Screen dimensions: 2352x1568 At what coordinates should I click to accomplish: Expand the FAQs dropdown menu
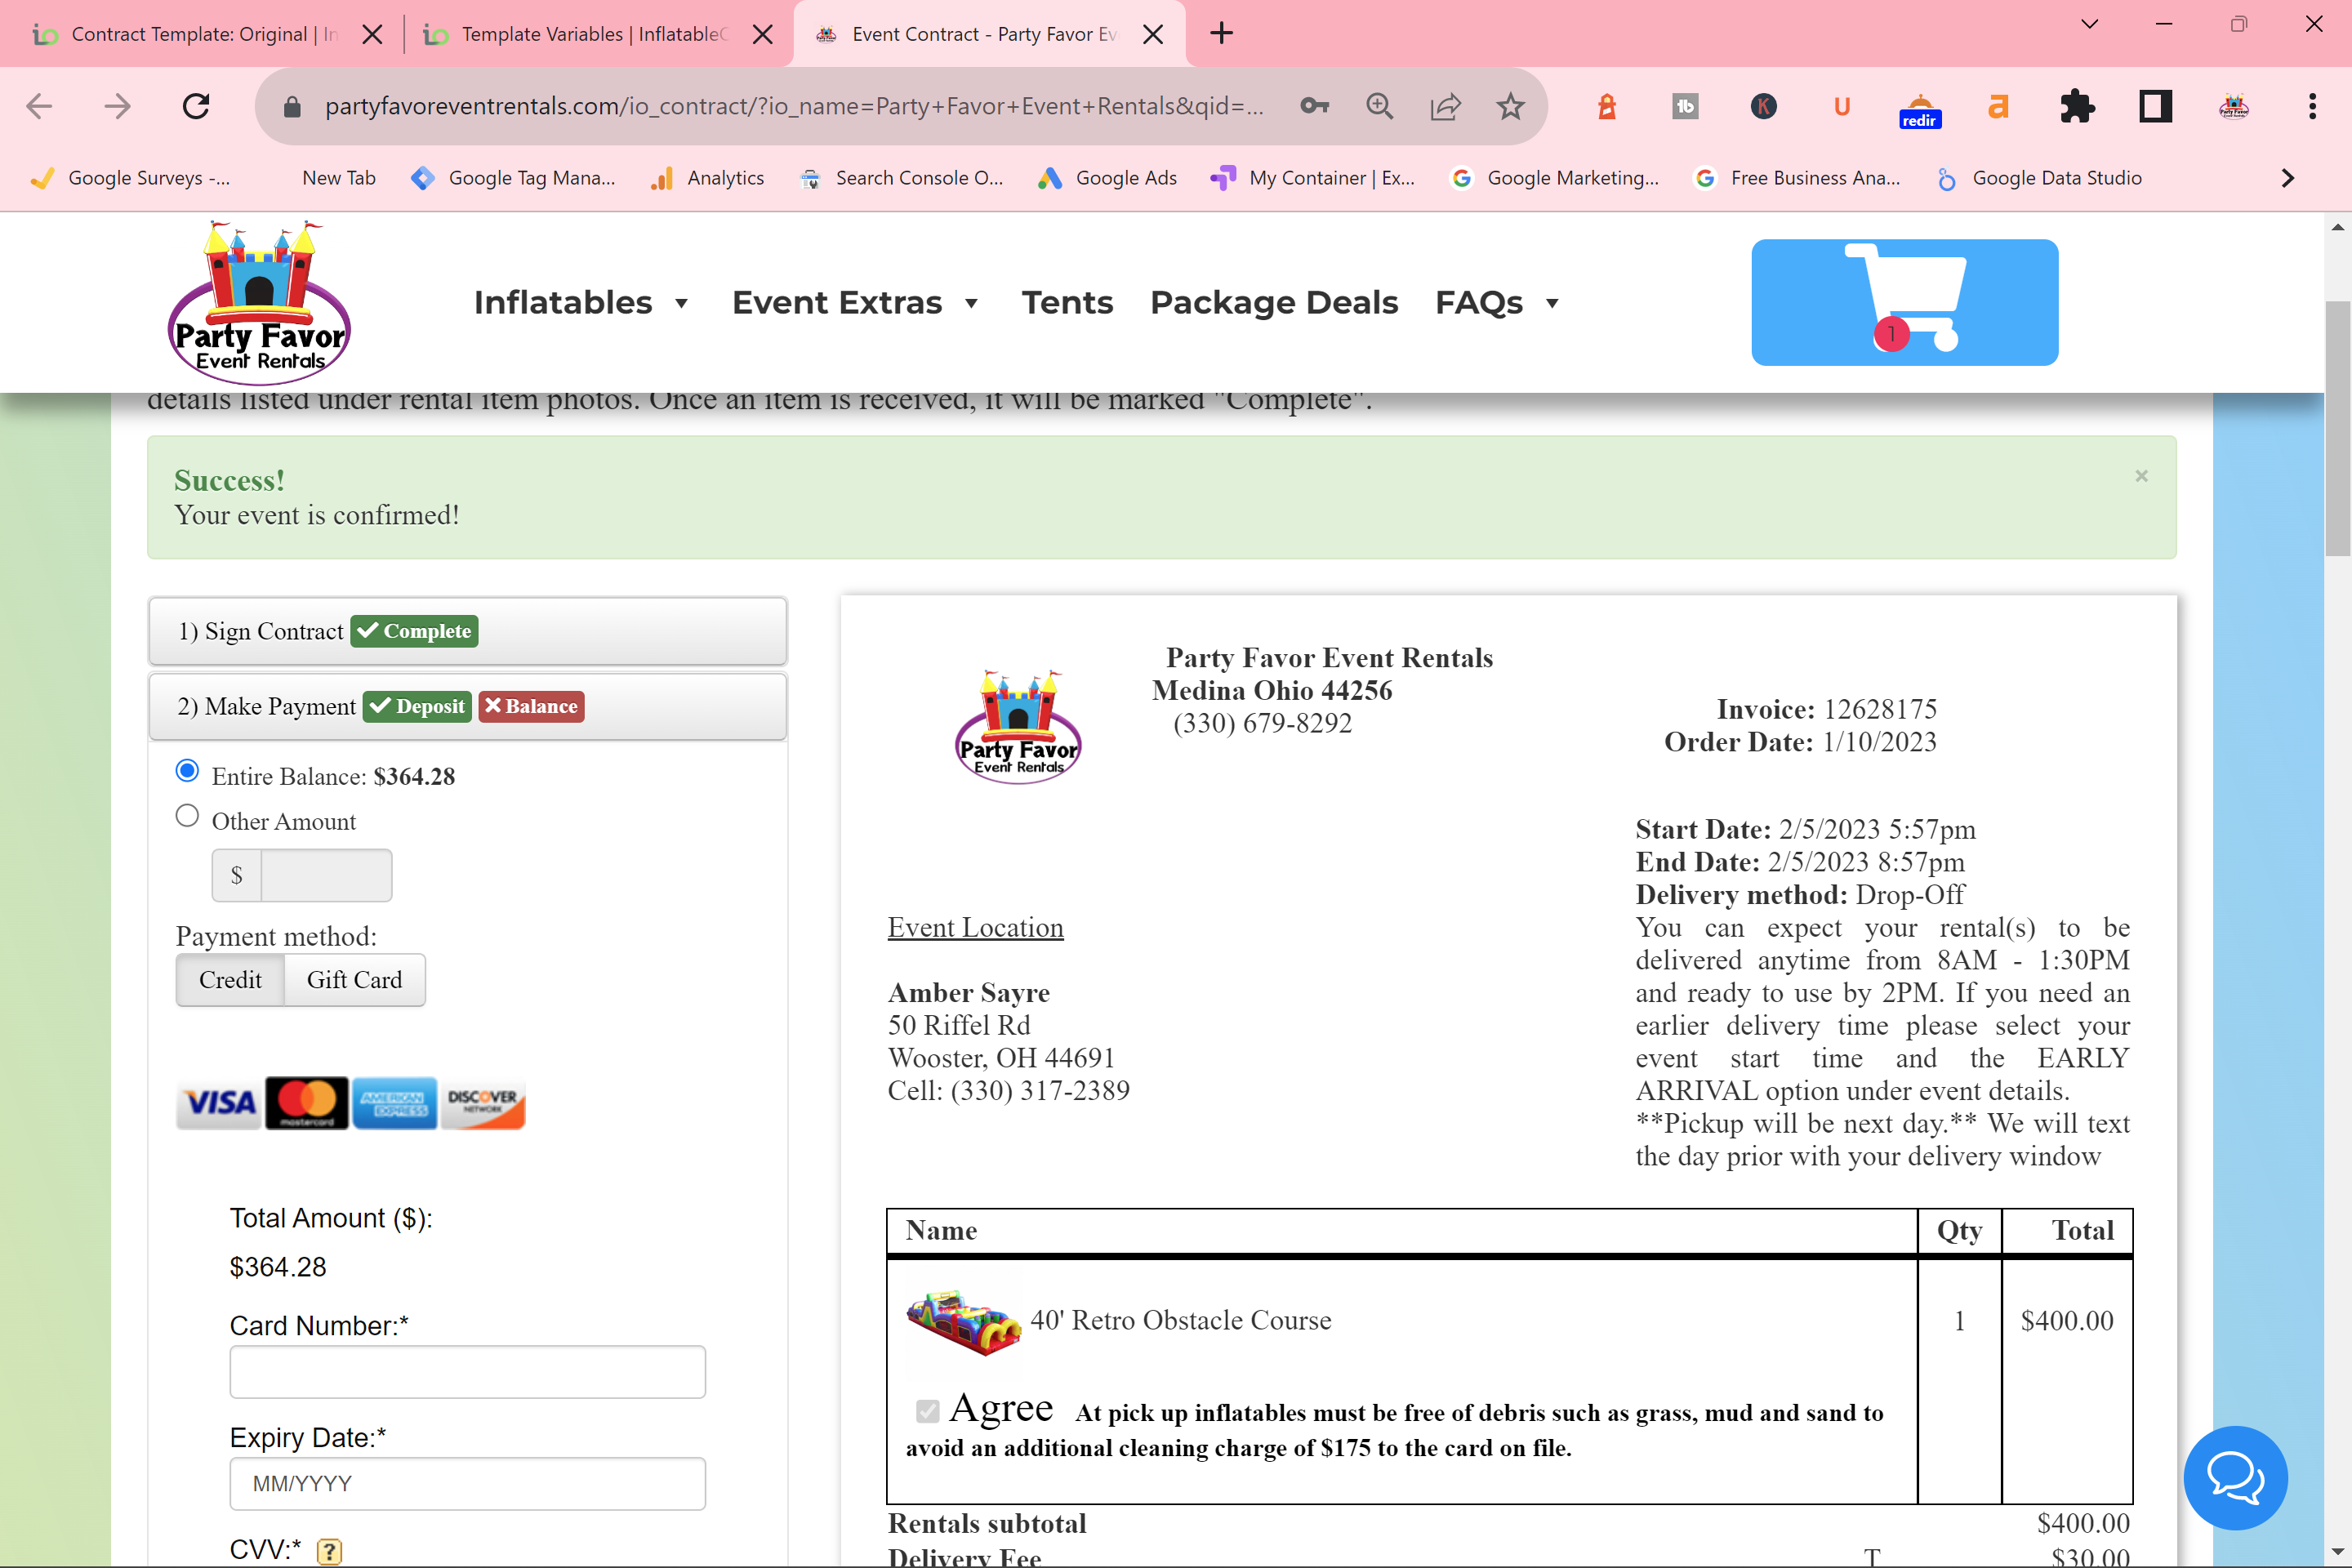1496,302
